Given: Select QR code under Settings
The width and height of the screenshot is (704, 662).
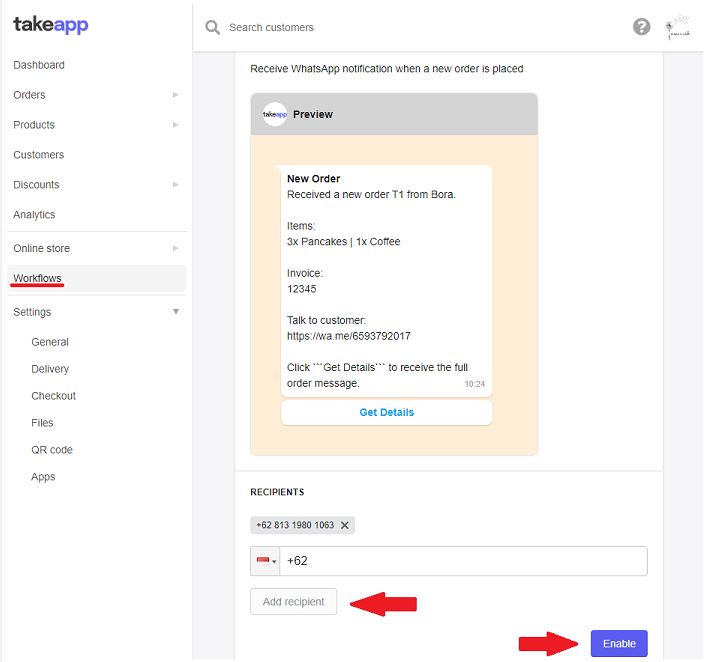Looking at the screenshot, I should coord(52,450).
